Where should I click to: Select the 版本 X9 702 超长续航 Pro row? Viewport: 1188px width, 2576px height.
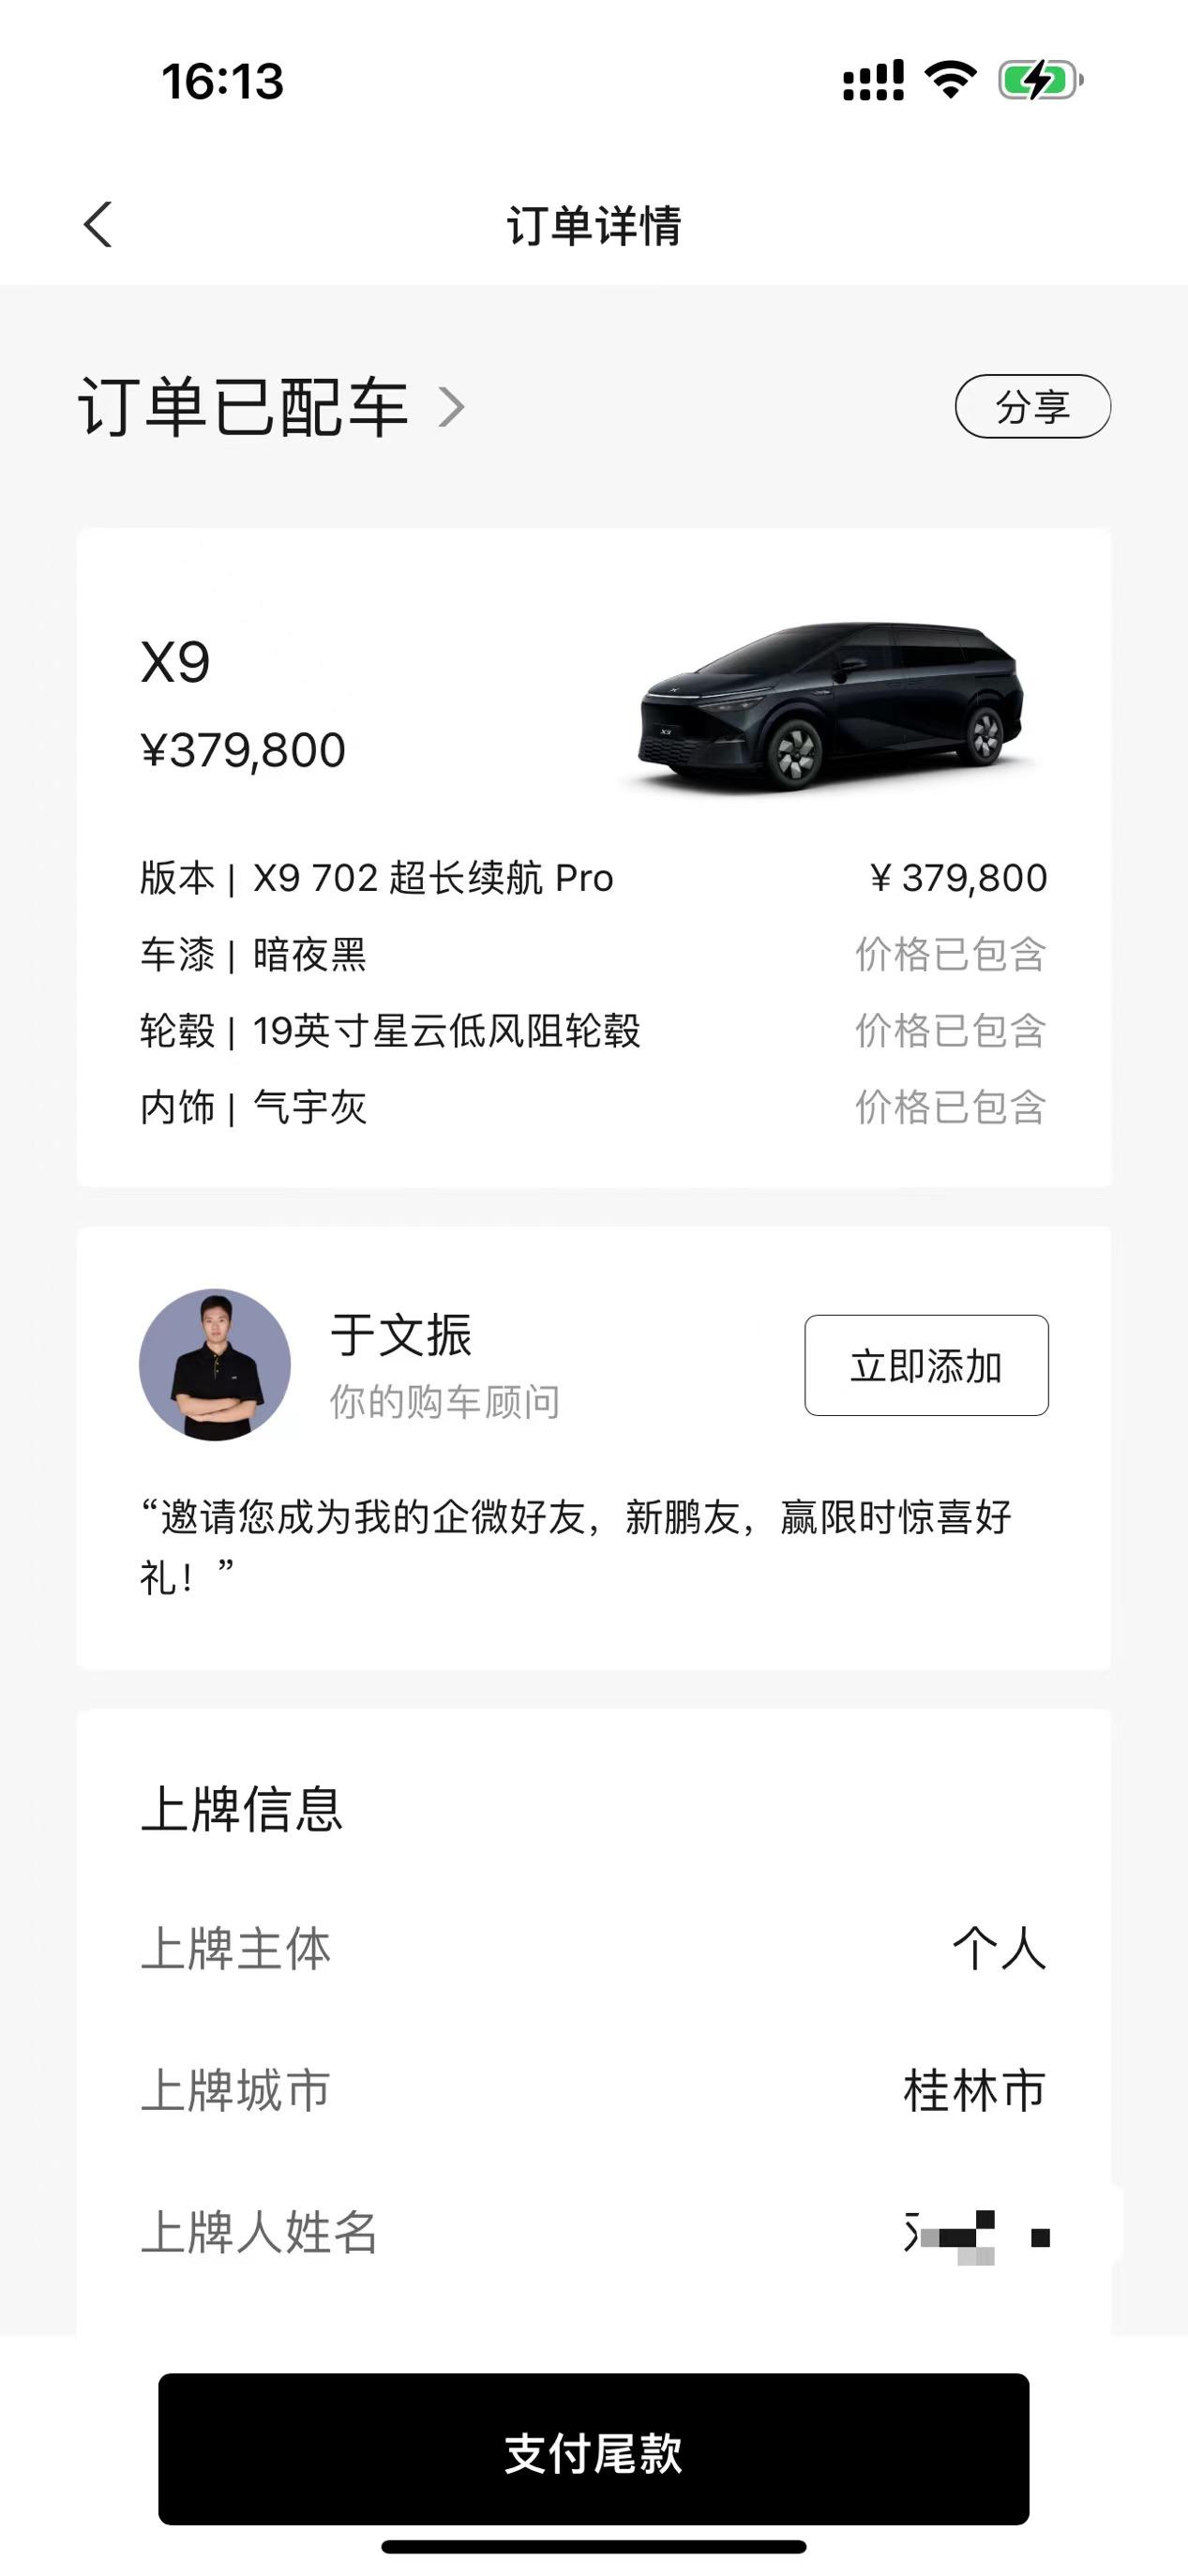coord(593,878)
